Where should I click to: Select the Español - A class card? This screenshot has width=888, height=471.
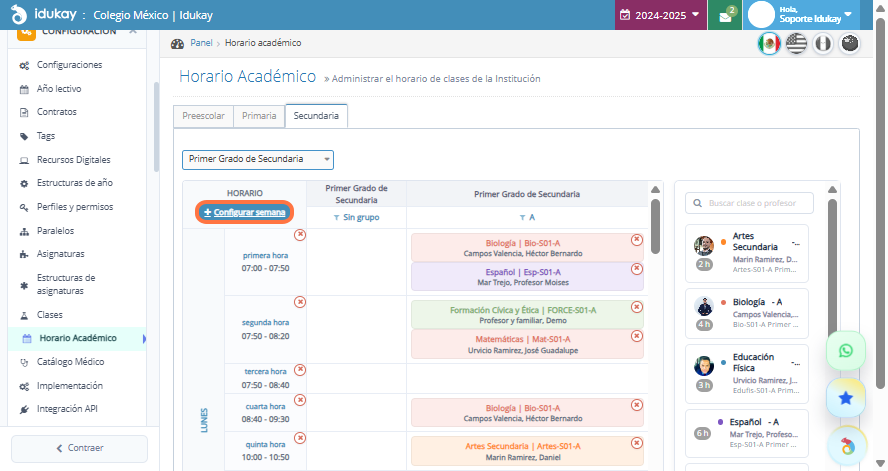click(x=746, y=434)
